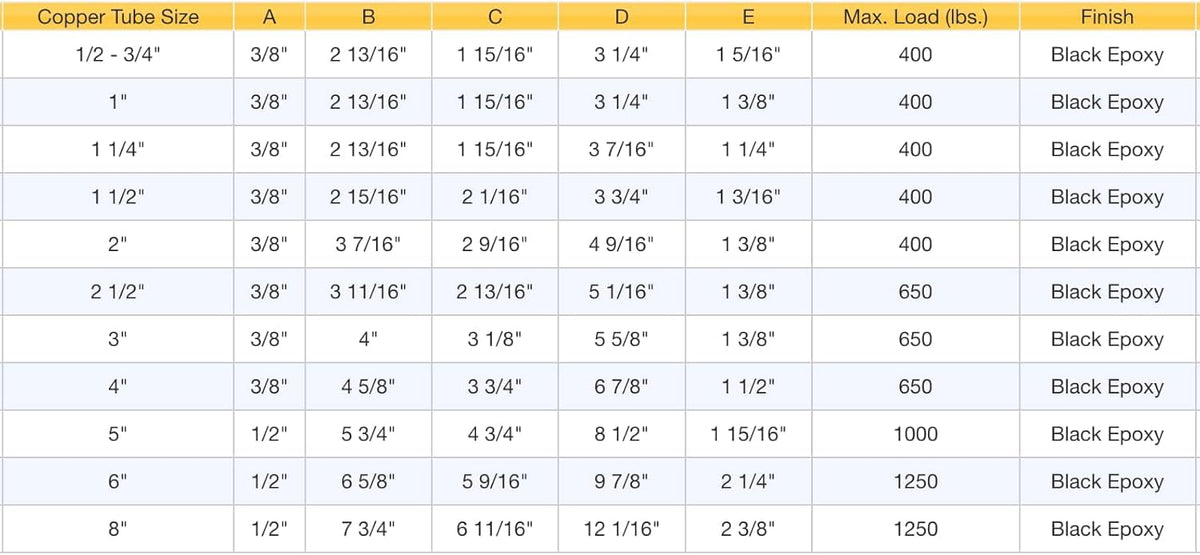This screenshot has height=555, width=1200.
Task: Click the 2 1/2" tube size cell
Action: (118, 292)
